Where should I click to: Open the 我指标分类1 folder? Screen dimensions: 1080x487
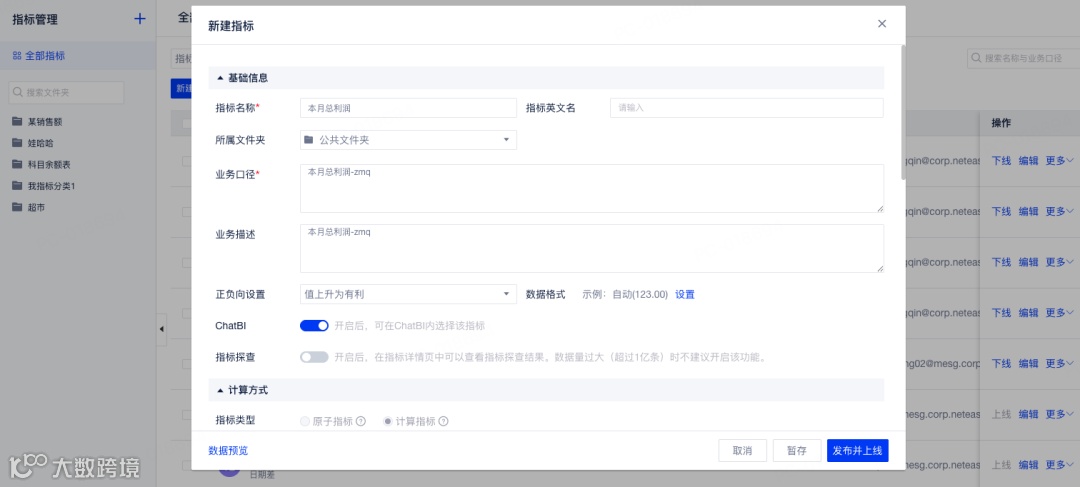[52, 186]
